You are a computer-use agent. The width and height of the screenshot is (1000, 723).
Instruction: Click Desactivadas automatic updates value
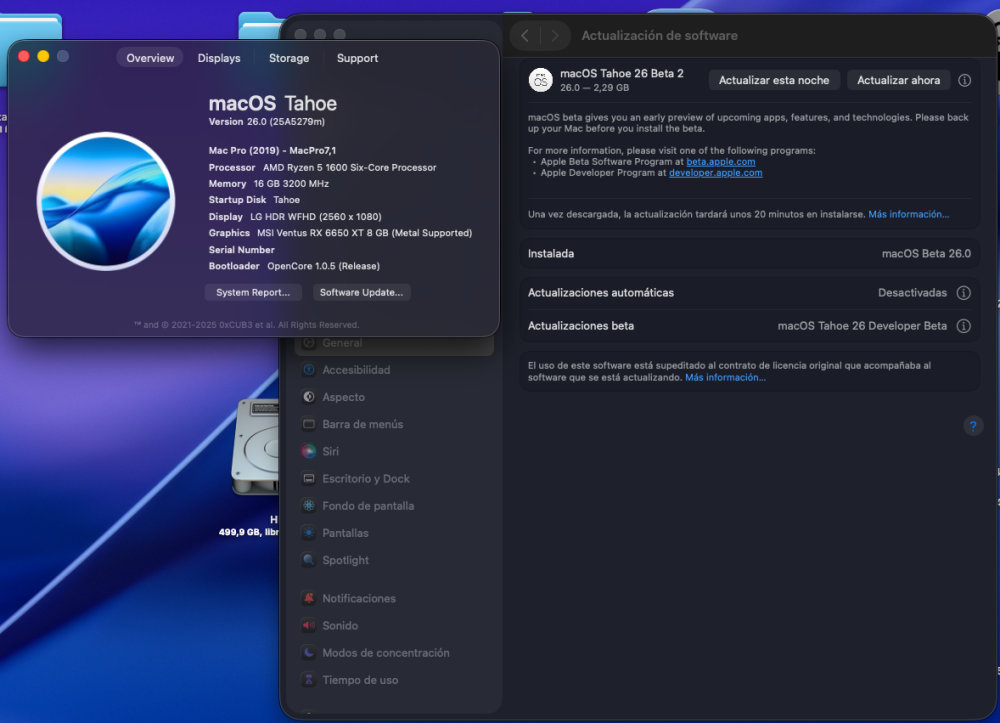(x=912, y=293)
